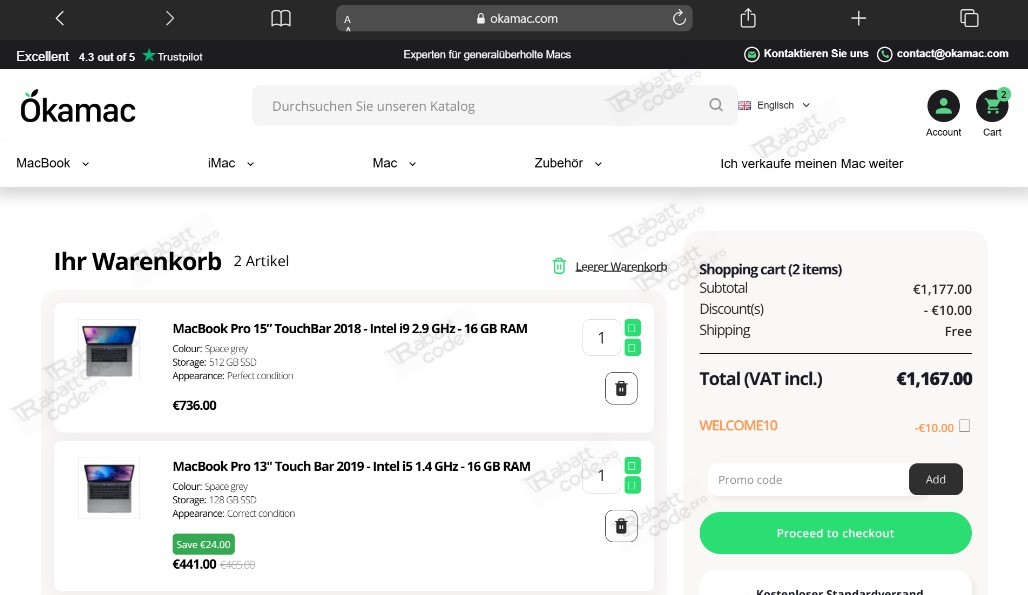This screenshot has width=1028, height=595.
Task: Remove the WELCOME10 discount code
Action: 964,426
